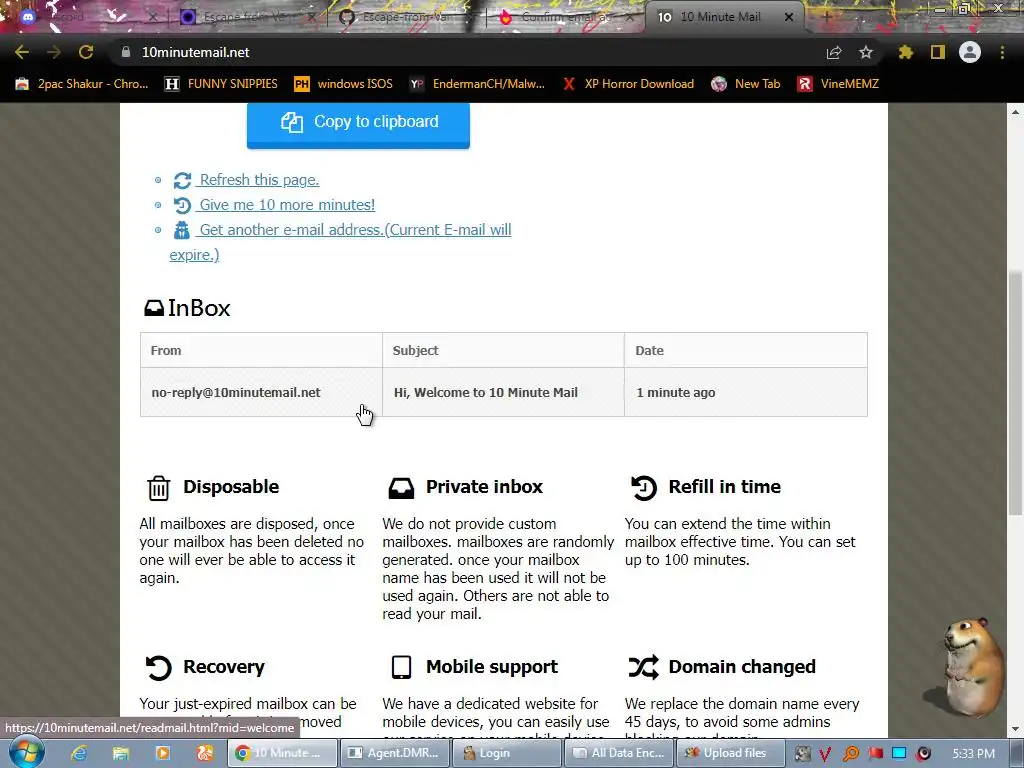Click the 1 minute ago date cell

pos(746,392)
